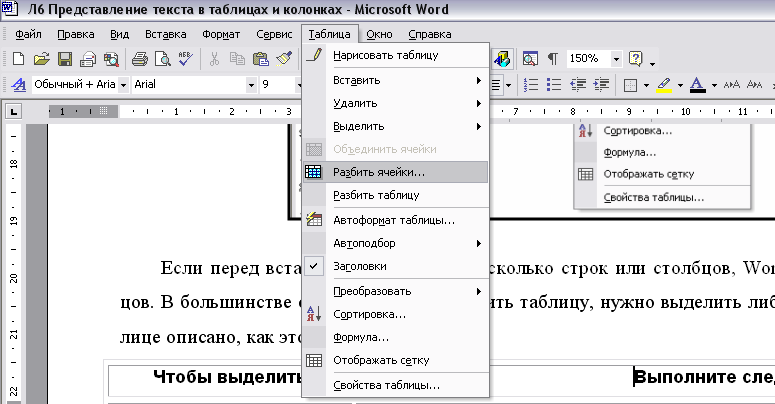The image size is (775, 404).
Task: Increase the paragraph indent
Action: pyautogui.click(x=601, y=85)
